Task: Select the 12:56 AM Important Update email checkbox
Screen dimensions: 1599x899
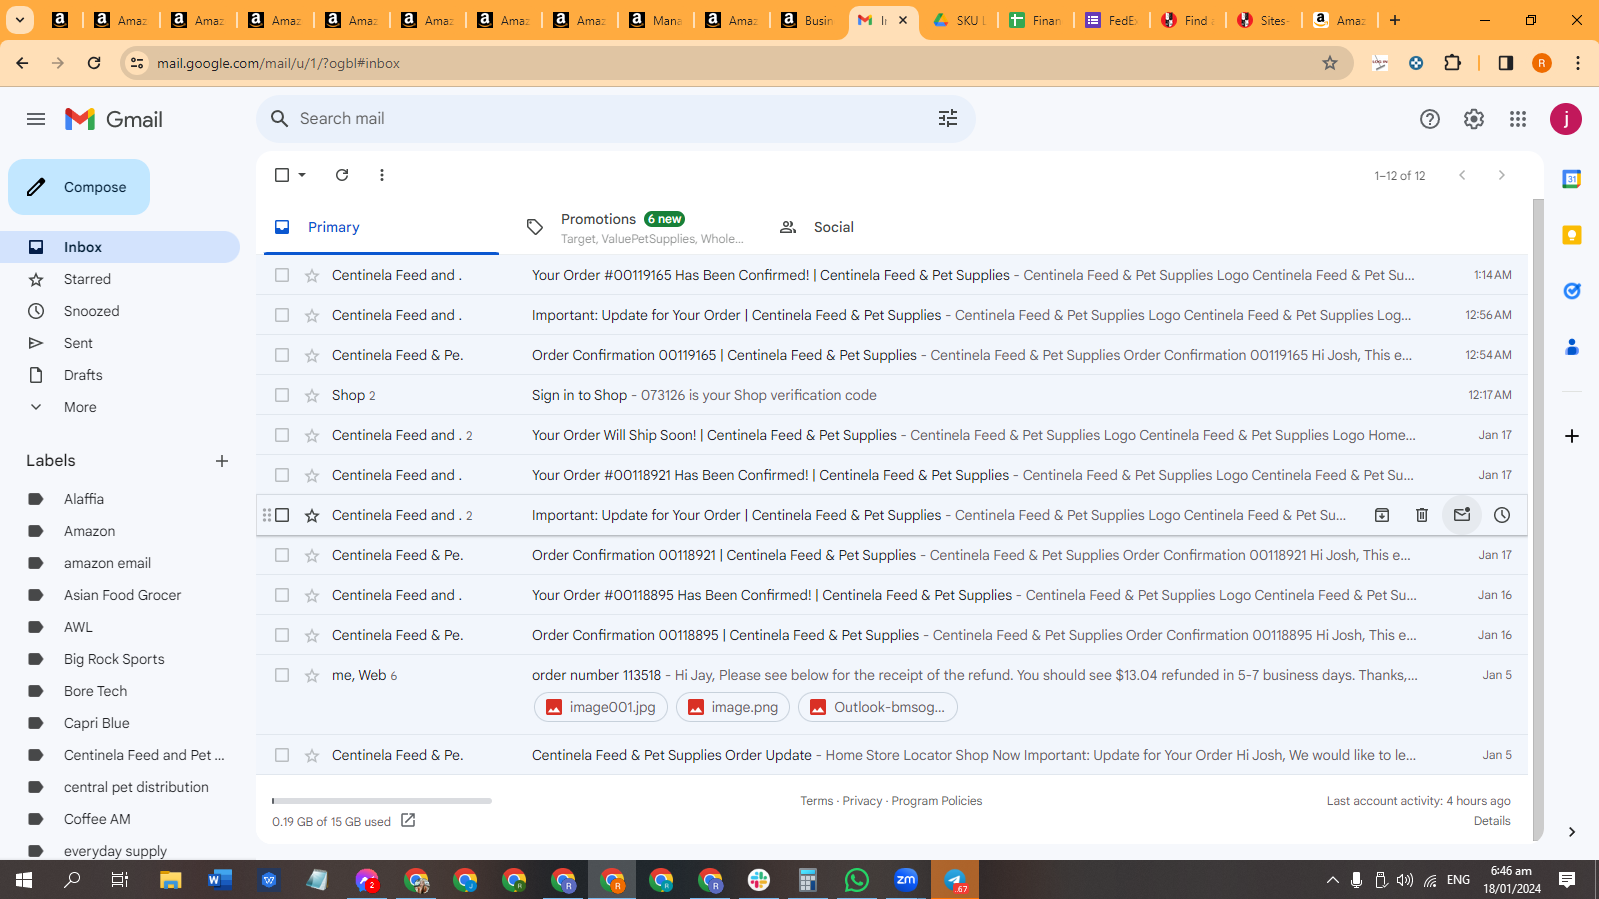Action: pyautogui.click(x=282, y=315)
